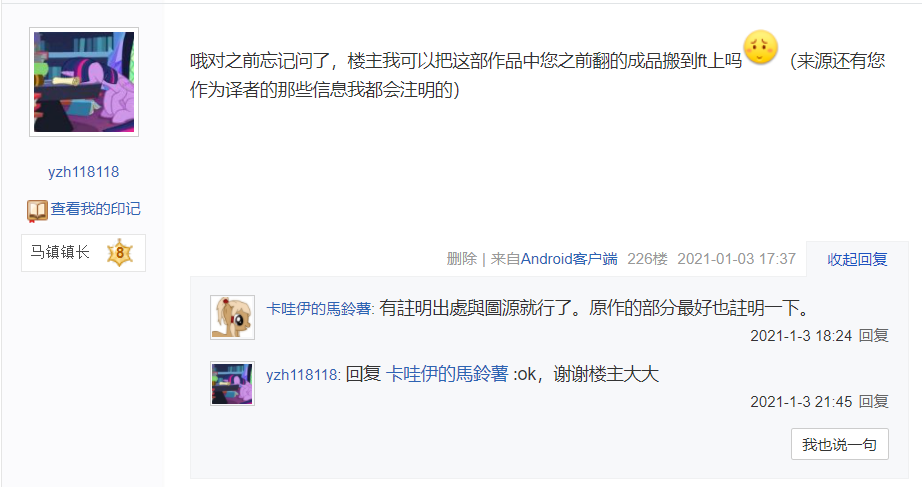Viewport: 922px width, 487px height.
Task: Reply to the 21:45 comment
Action: pos(873,401)
